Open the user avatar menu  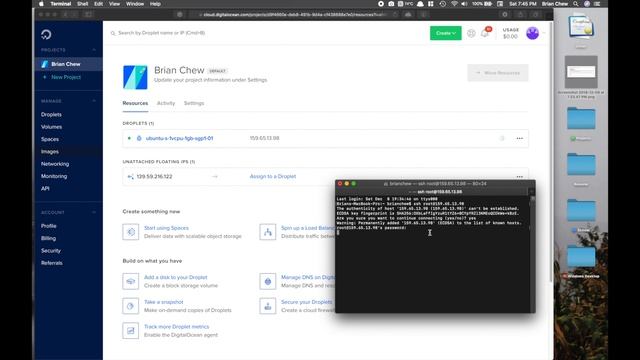coord(532,33)
